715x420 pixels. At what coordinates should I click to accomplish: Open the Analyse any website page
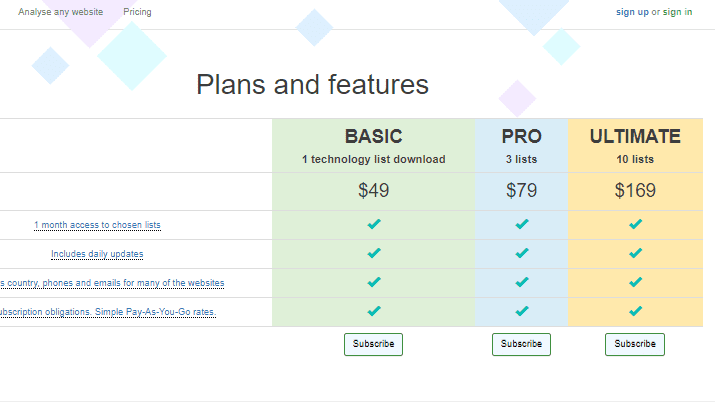point(60,12)
